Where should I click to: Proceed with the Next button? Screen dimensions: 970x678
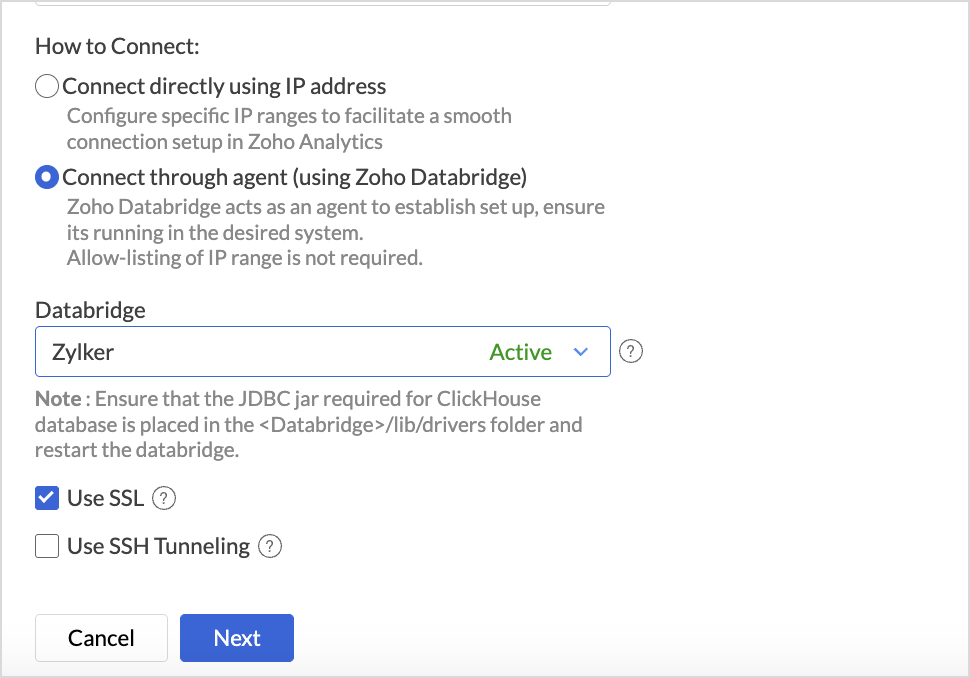(x=237, y=638)
